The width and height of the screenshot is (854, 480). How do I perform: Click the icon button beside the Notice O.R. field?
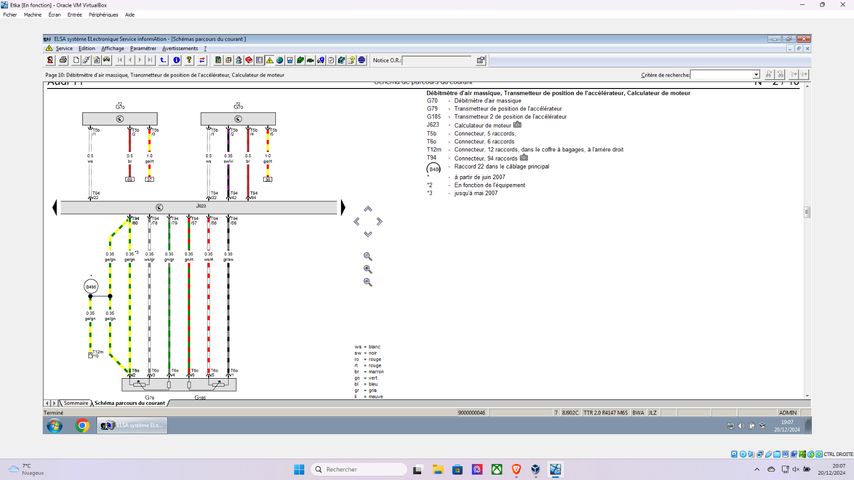tap(481, 60)
